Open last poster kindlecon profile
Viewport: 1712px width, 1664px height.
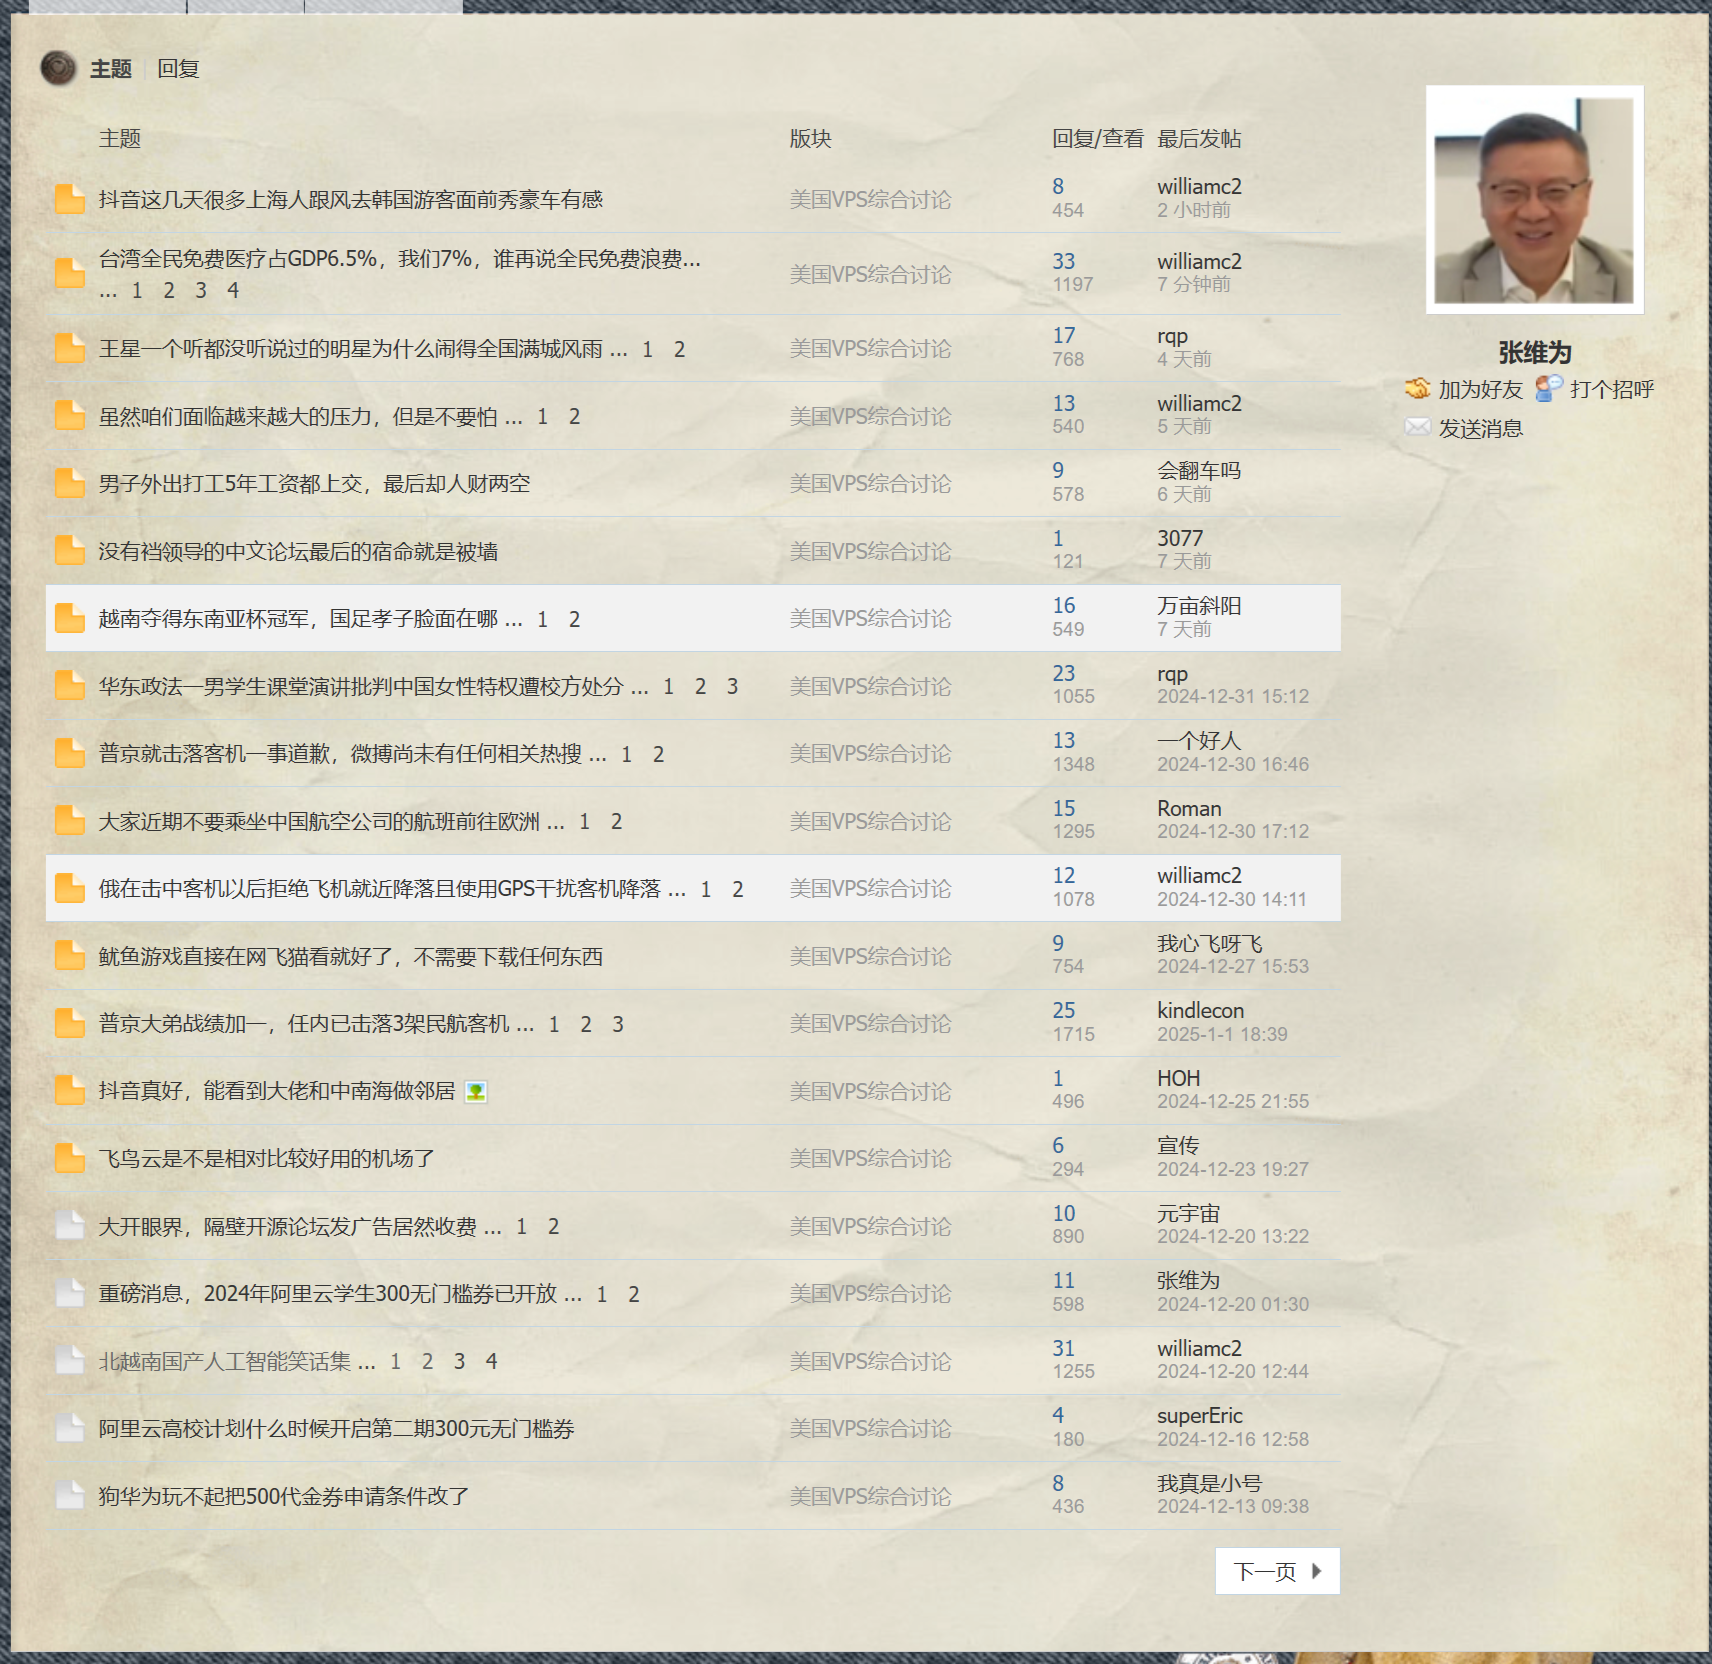pos(1200,1011)
